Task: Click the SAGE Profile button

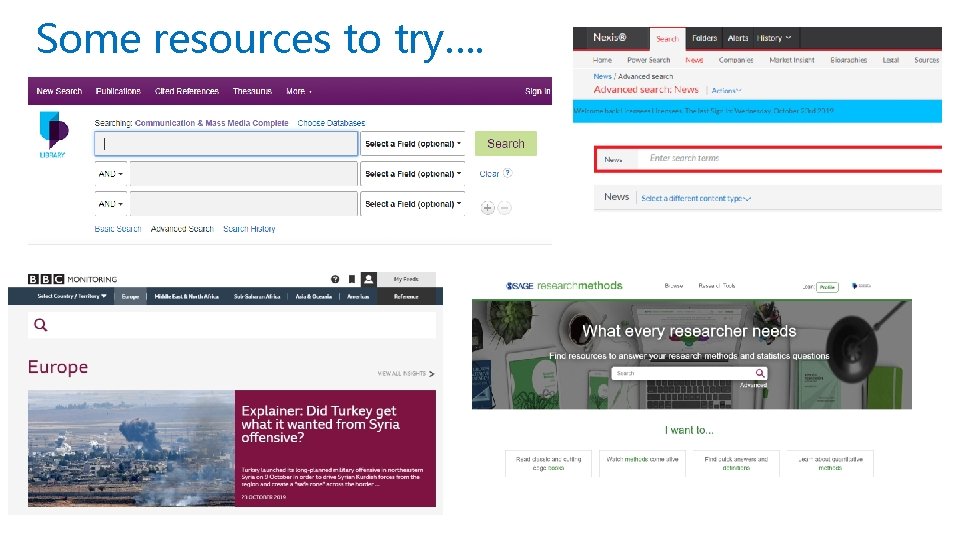Action: 827,287
